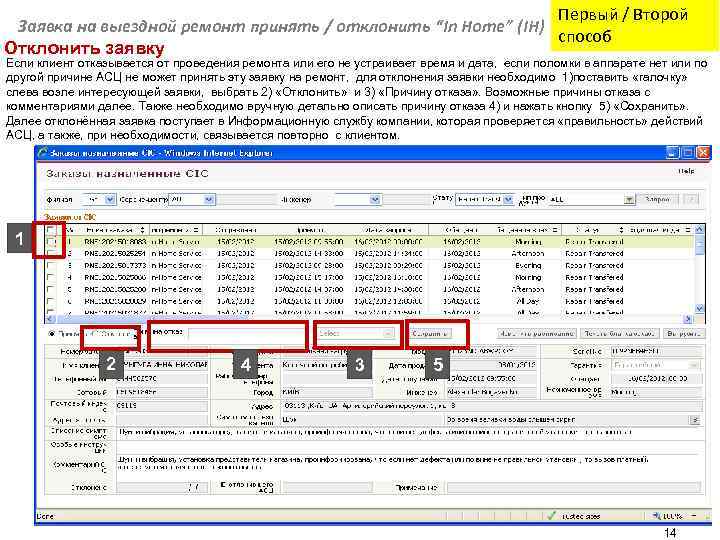Viewport: 720px width, 540px height.
Task: Click the Примечание field at bottom
Action: pyautogui.click(x=574, y=487)
